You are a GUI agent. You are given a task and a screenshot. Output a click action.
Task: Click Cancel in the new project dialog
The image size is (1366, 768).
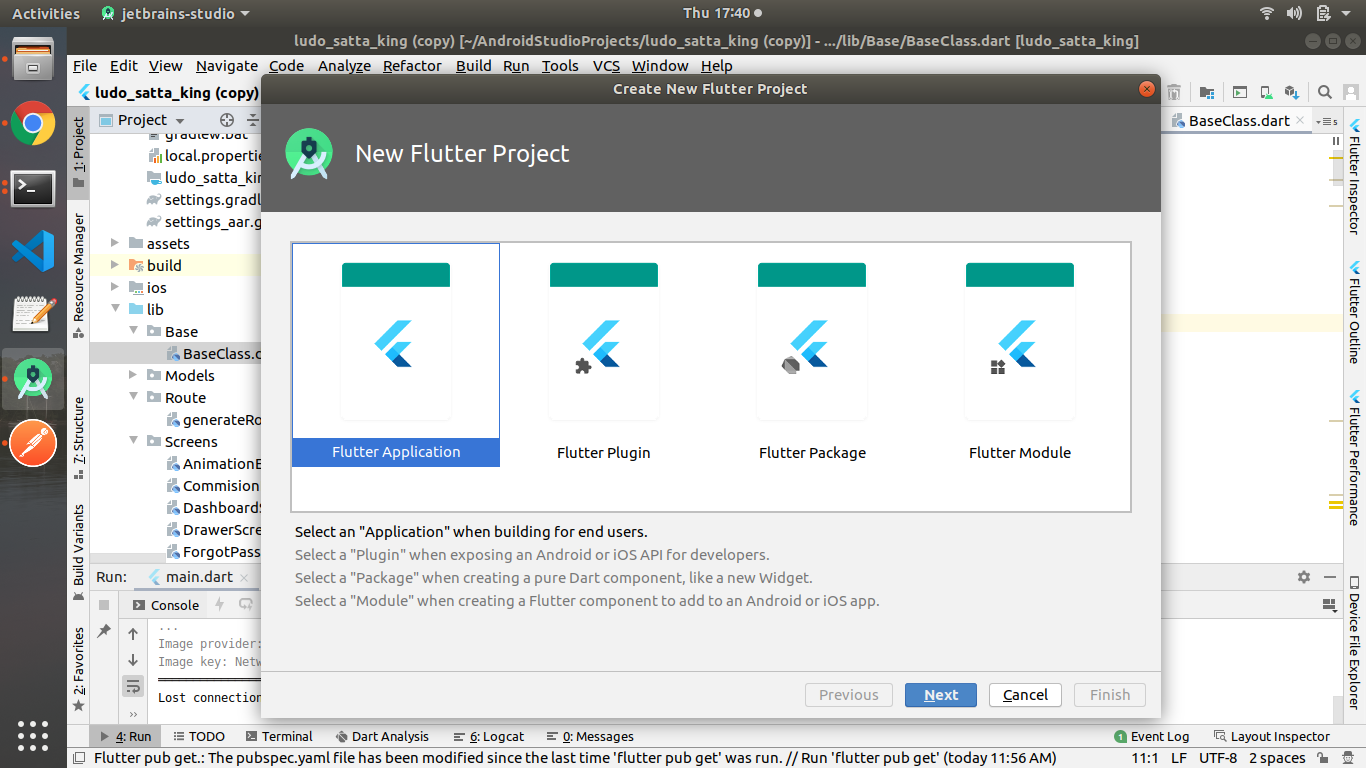click(1025, 695)
